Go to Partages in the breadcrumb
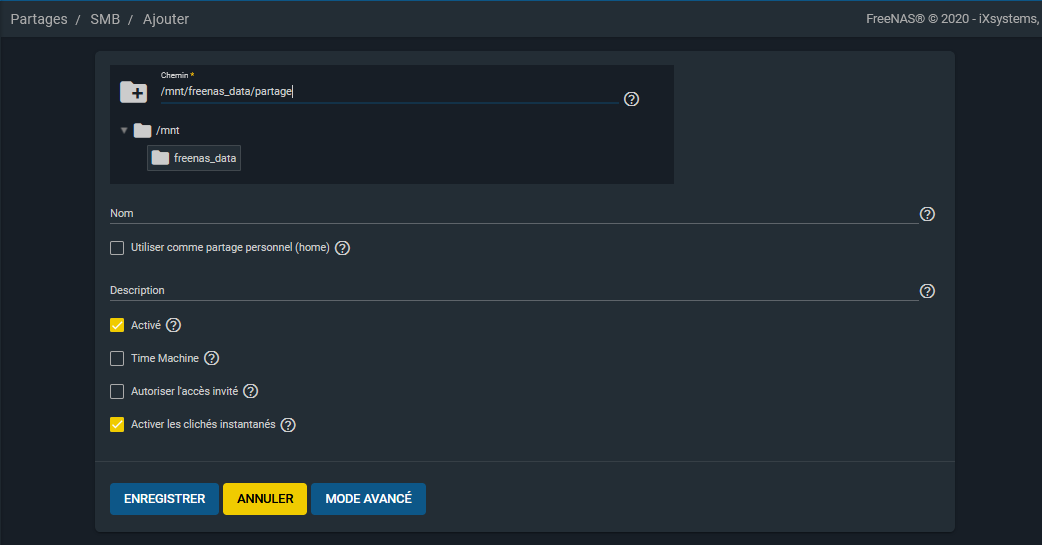The image size is (1042, 545). click(x=38, y=19)
